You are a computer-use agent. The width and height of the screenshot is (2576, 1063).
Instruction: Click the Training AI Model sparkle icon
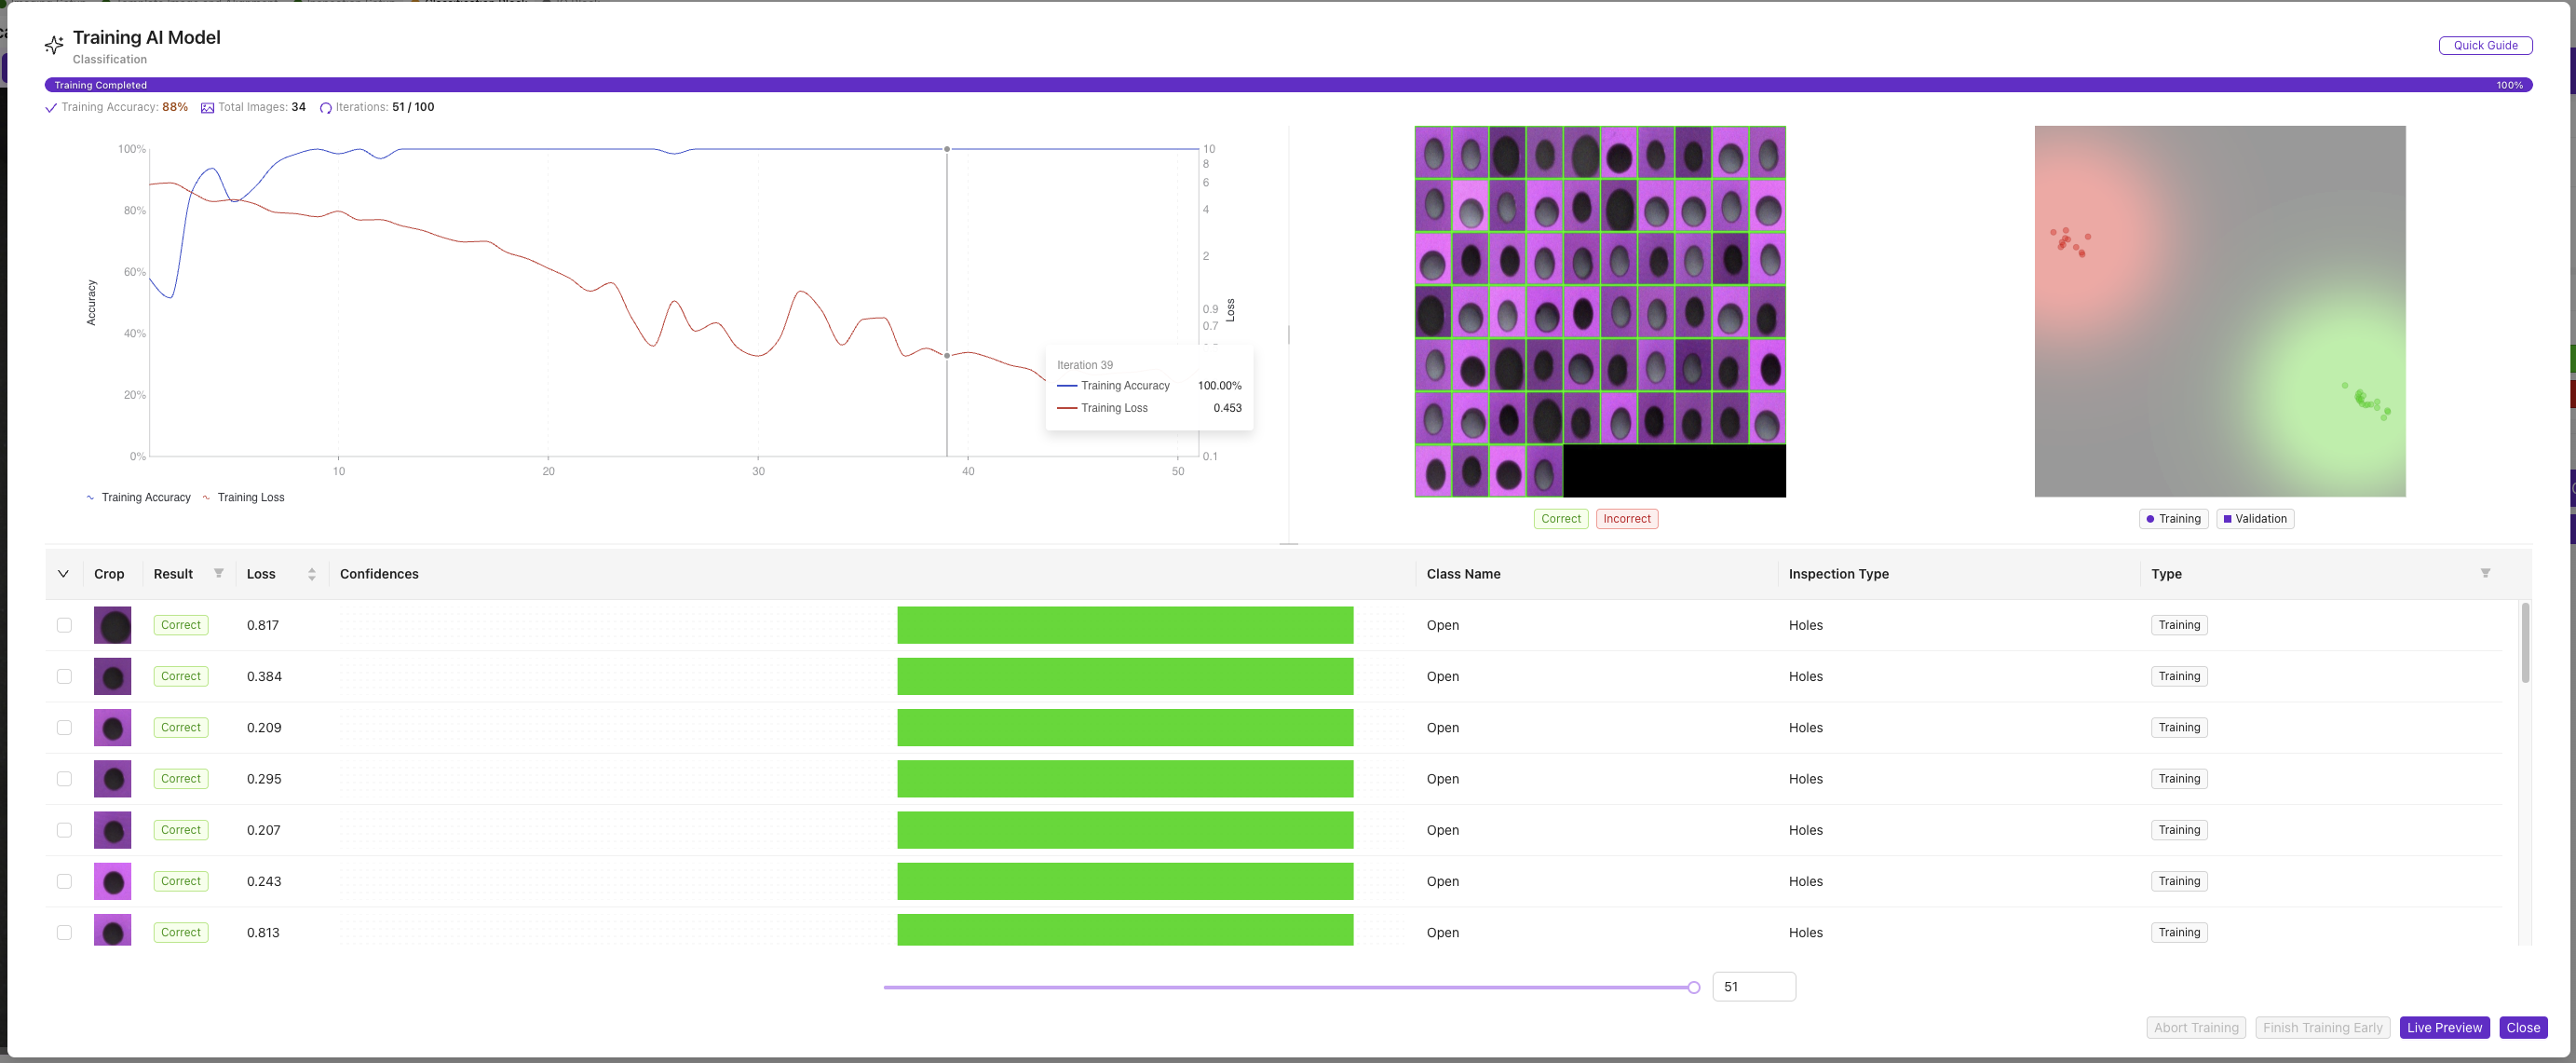(x=54, y=45)
